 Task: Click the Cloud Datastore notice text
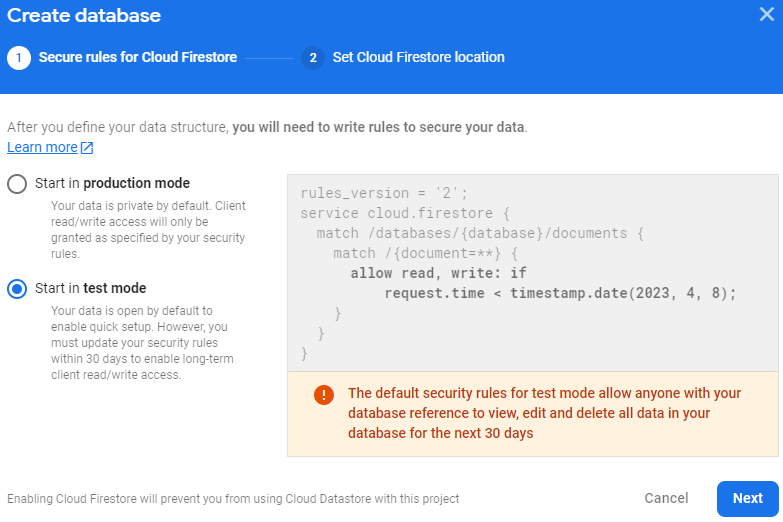point(233,498)
